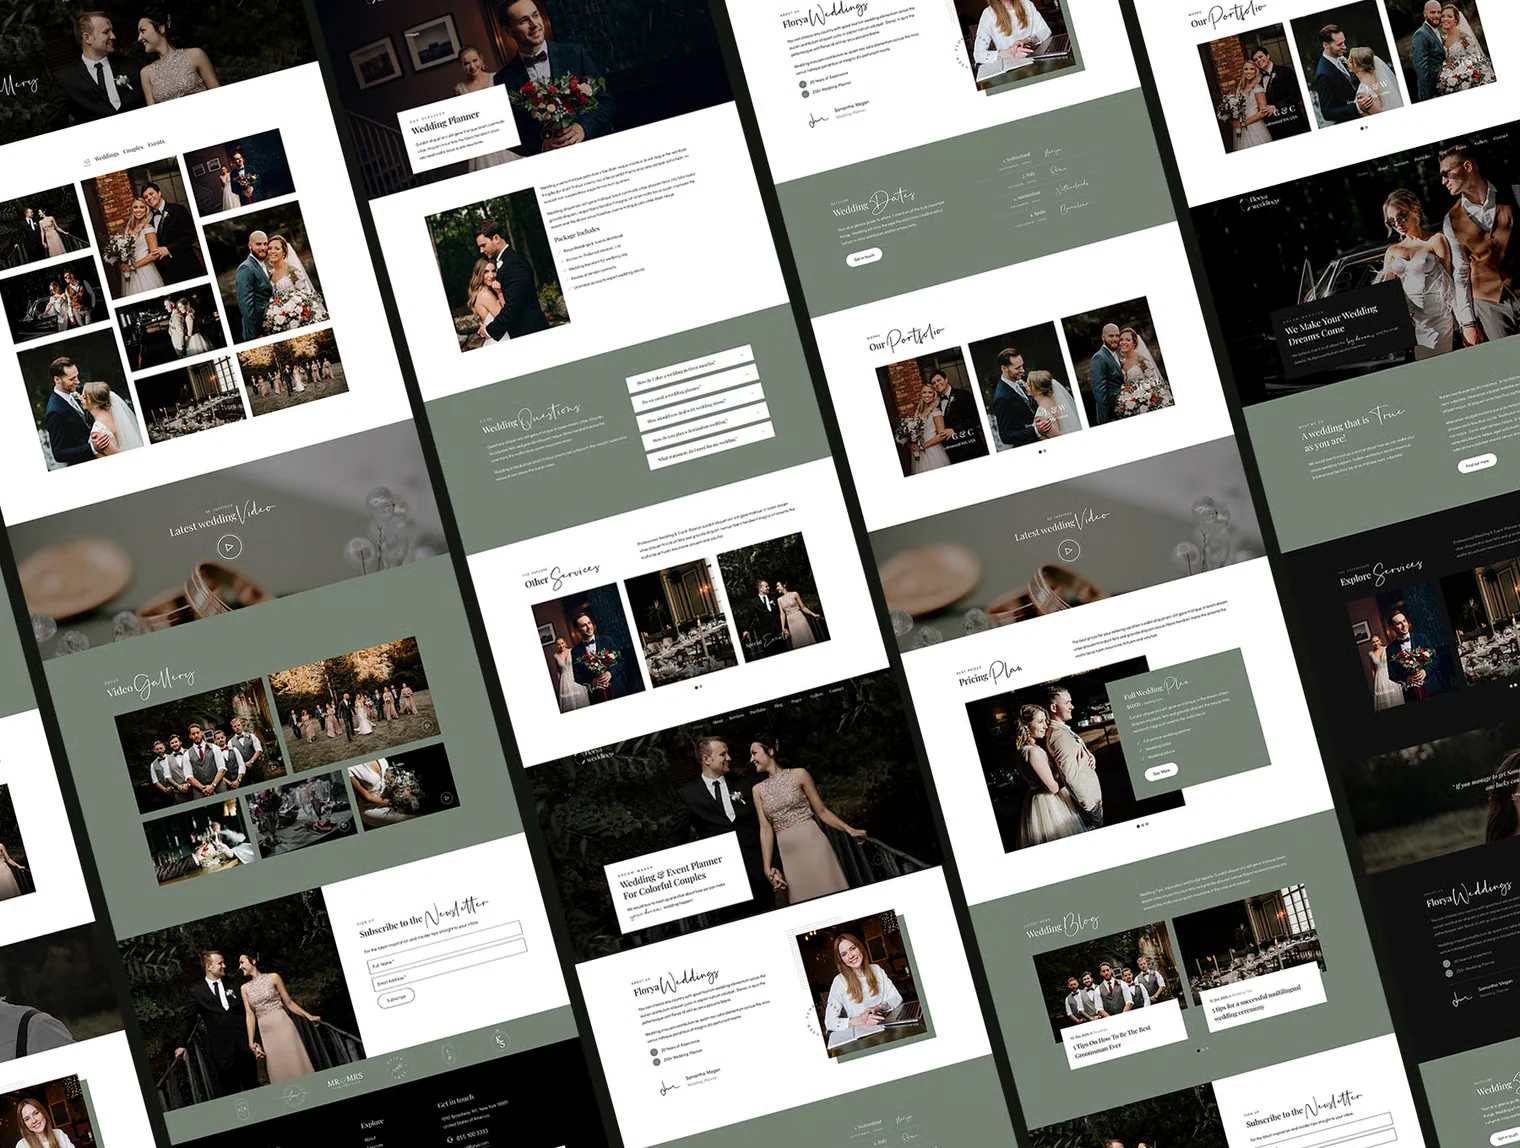Click the carousel dots under Other Services

(x=699, y=687)
